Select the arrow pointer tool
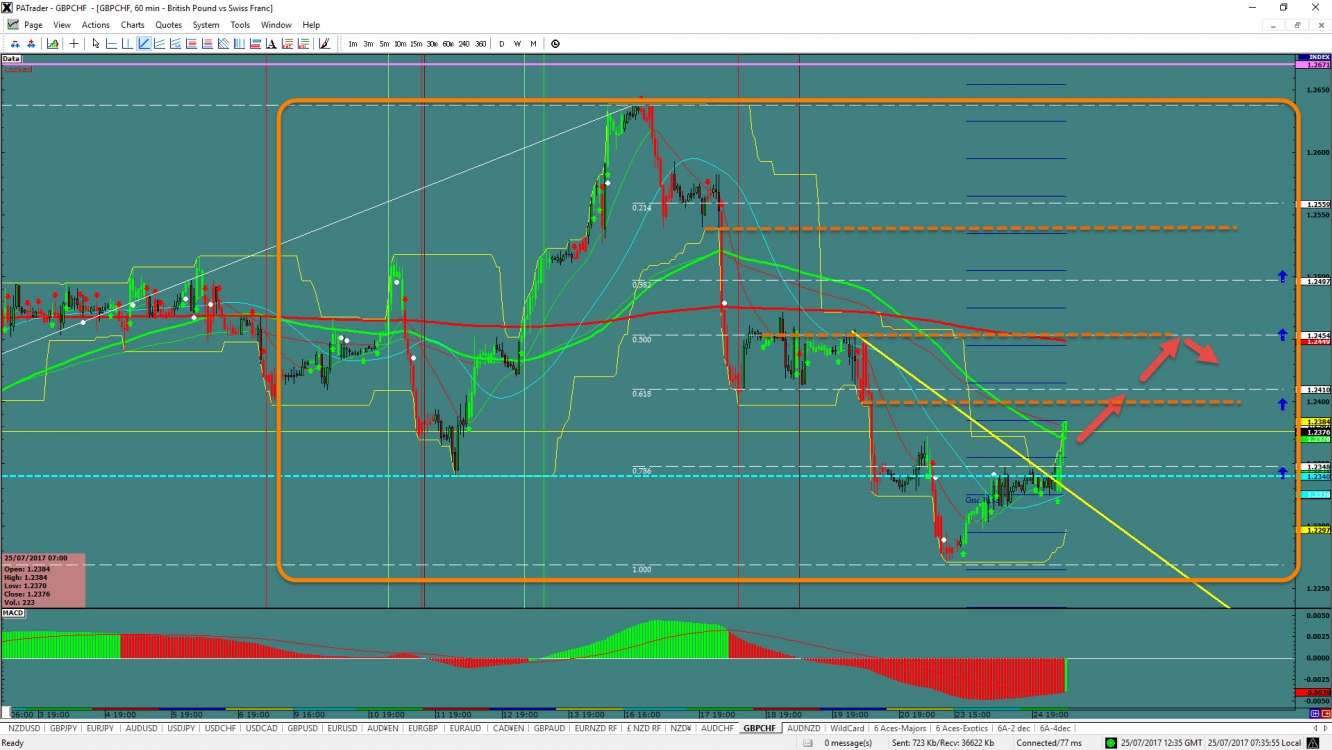The height and width of the screenshot is (750, 1332). tap(96, 43)
